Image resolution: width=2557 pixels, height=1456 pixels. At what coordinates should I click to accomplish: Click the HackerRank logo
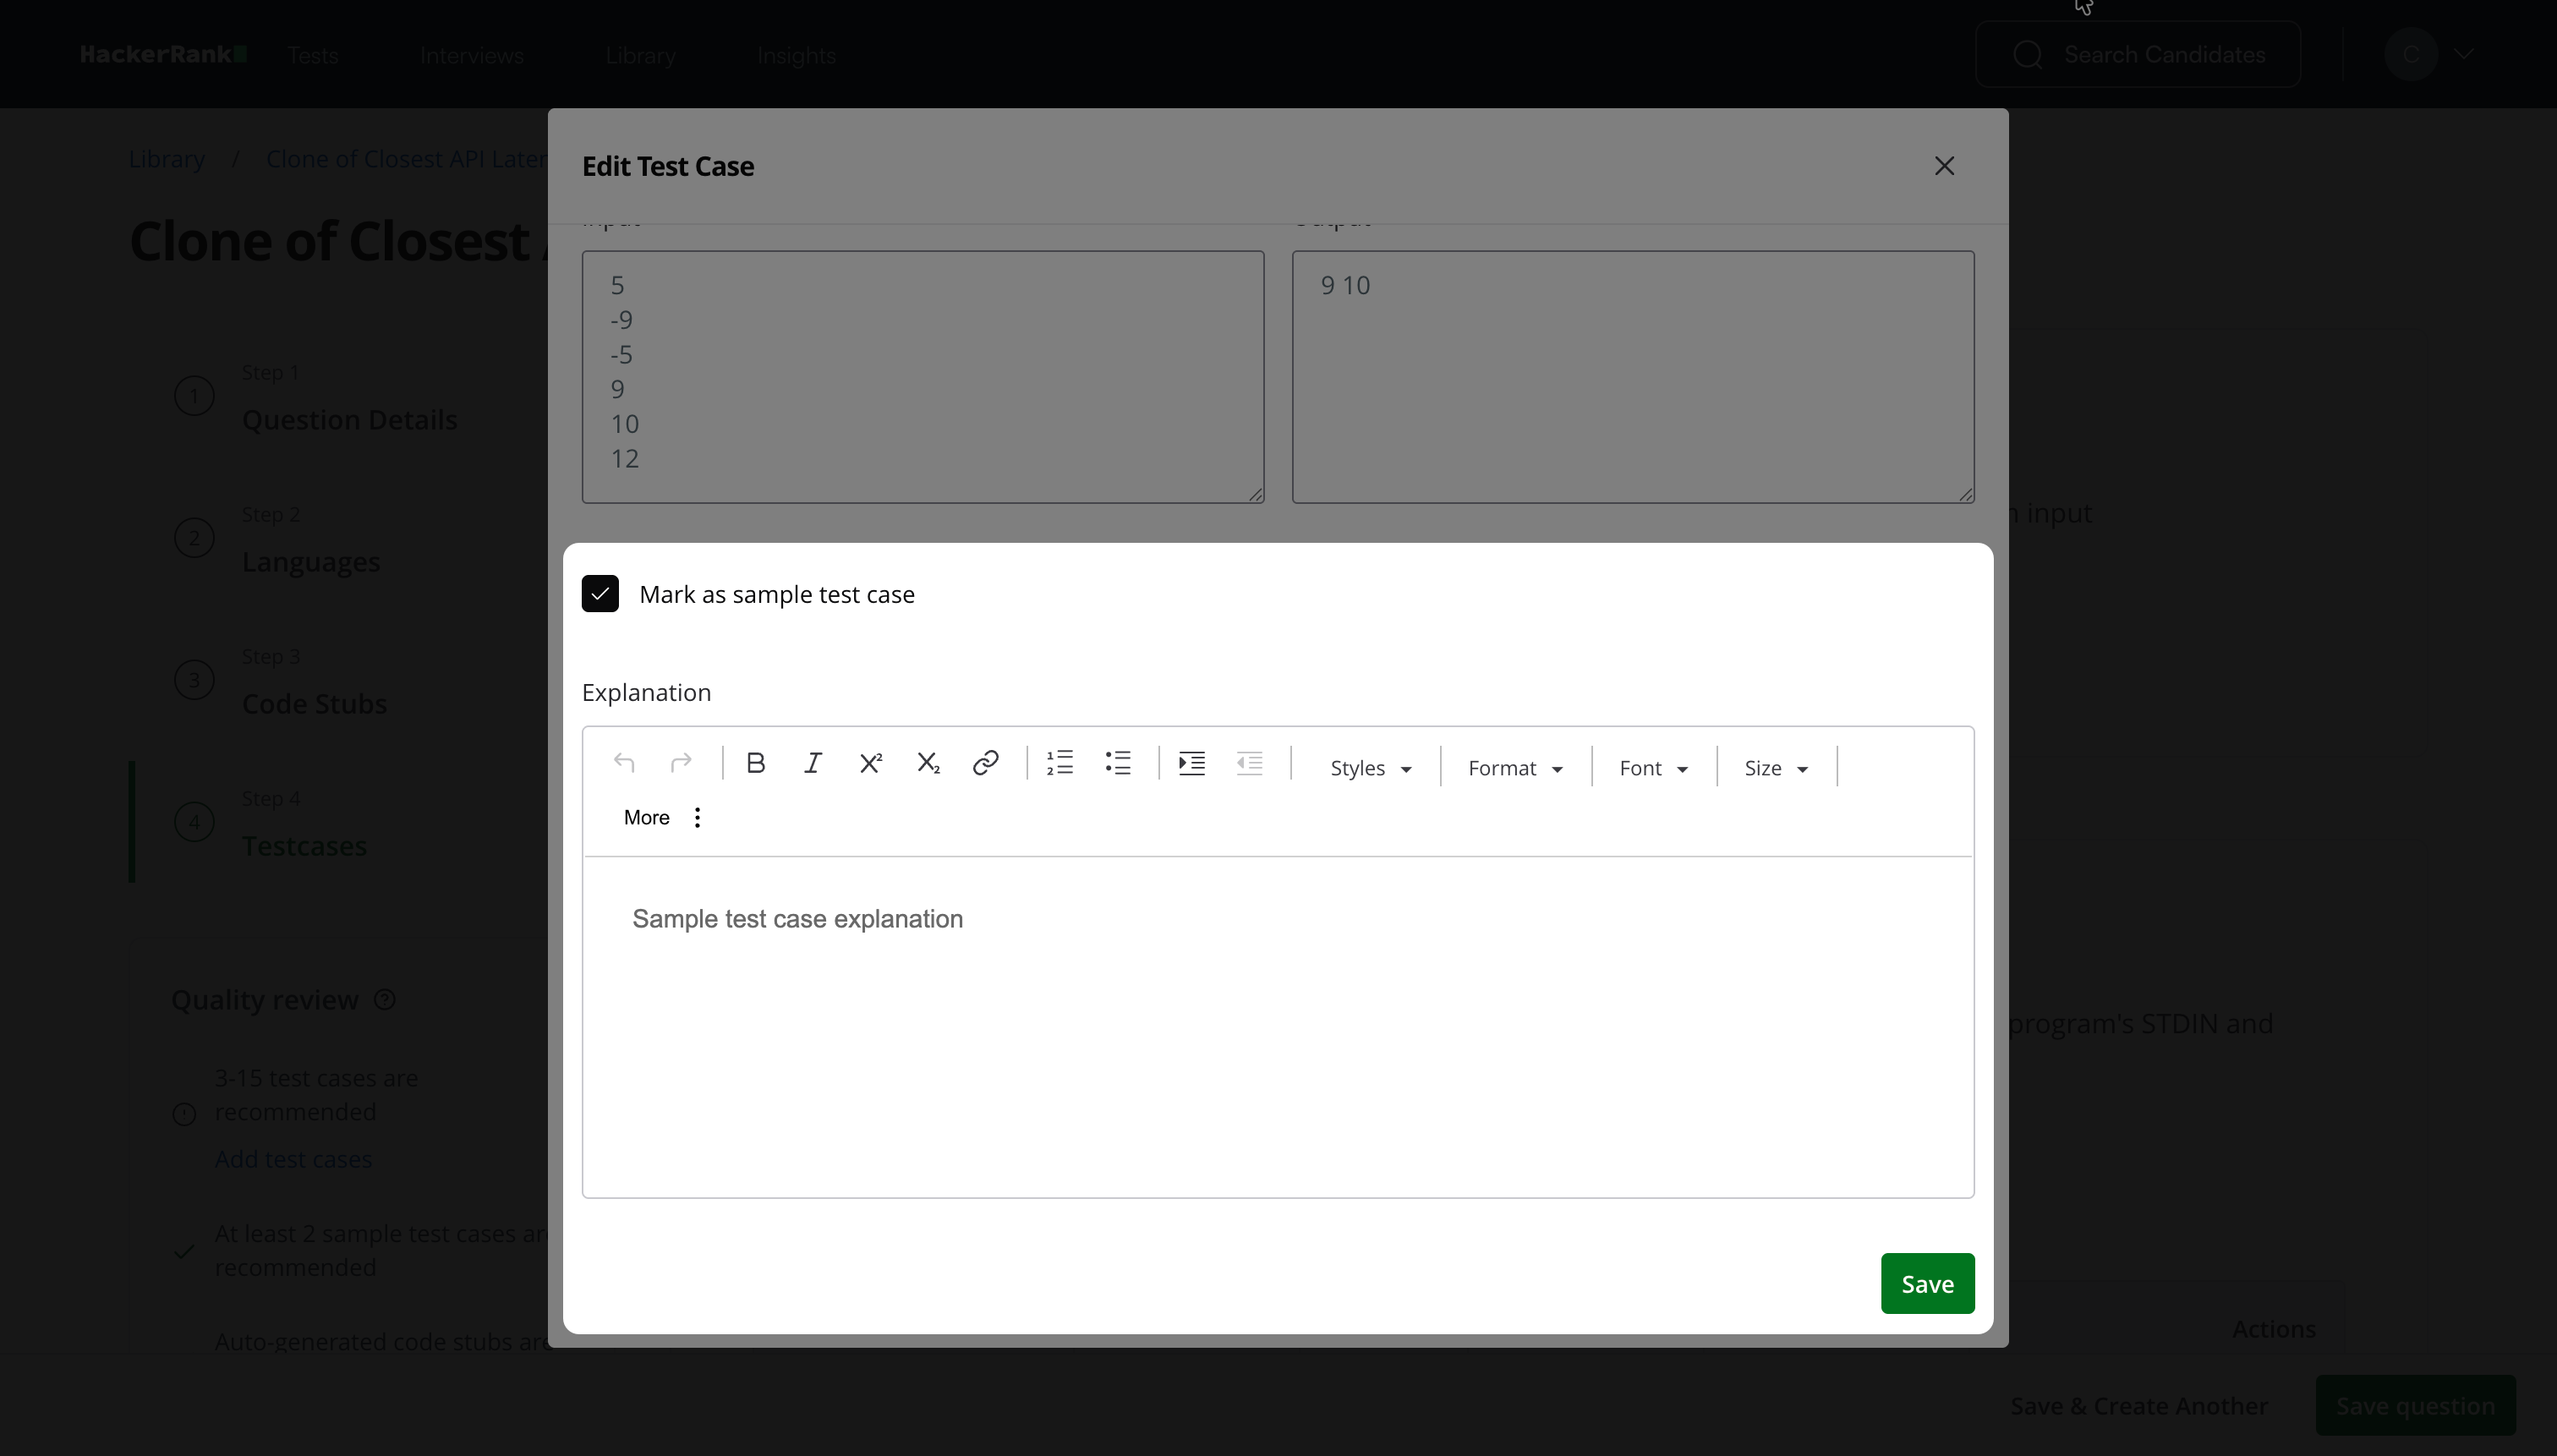click(163, 54)
